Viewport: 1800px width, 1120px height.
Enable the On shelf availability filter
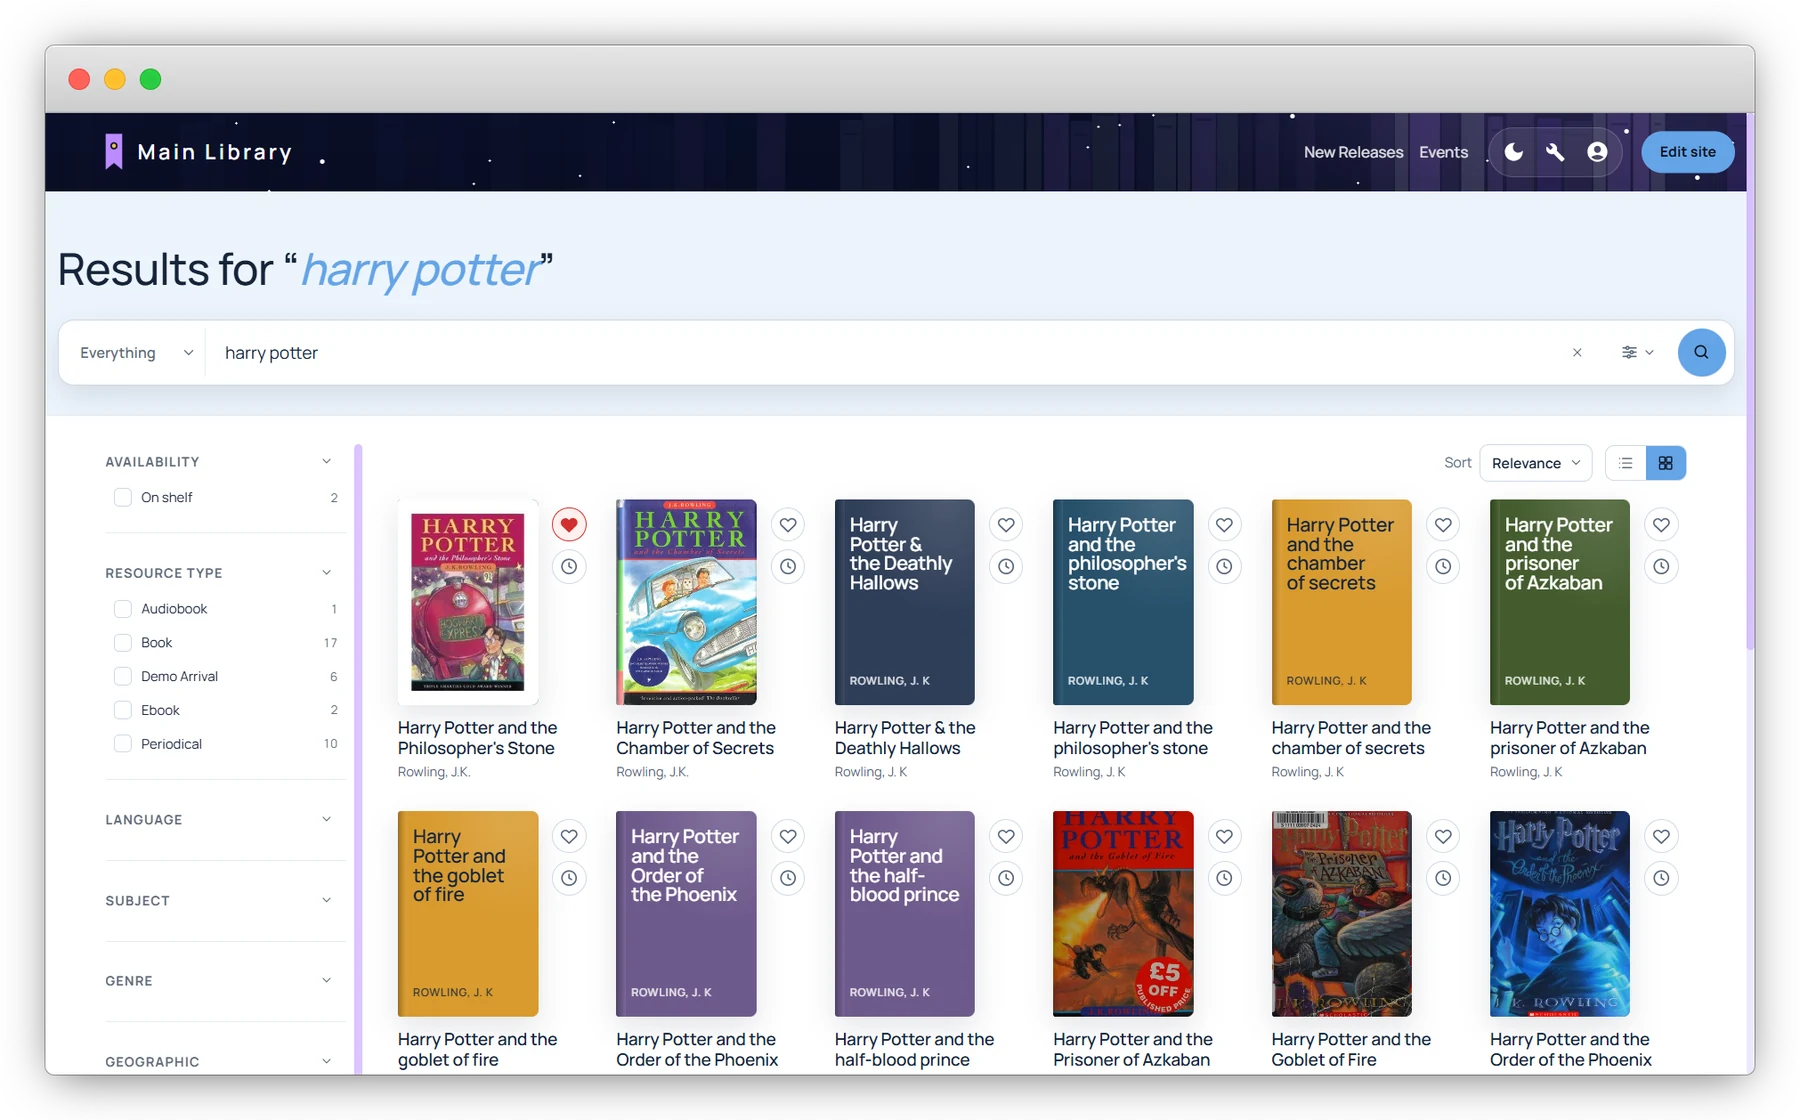(x=123, y=498)
